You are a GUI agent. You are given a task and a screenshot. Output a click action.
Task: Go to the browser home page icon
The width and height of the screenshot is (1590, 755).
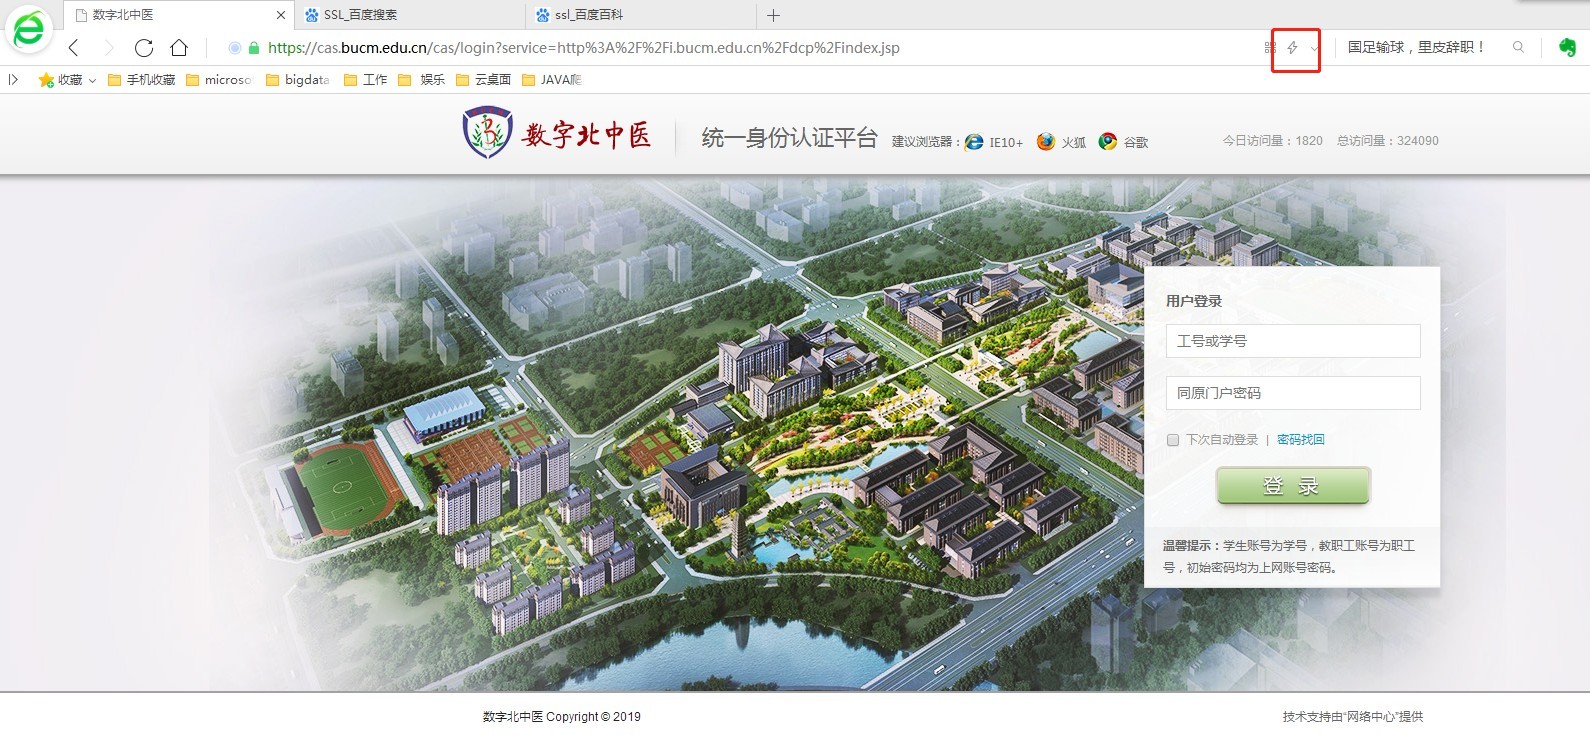click(179, 48)
